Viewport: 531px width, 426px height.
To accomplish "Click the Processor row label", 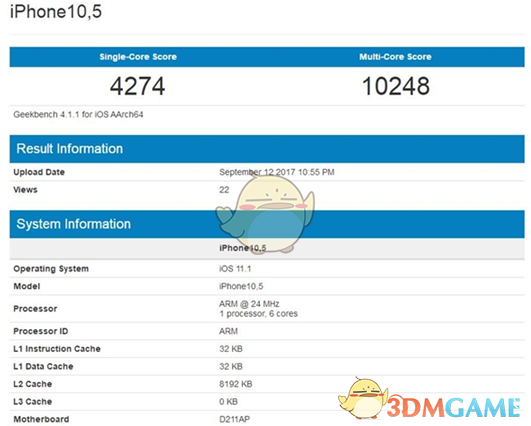I will (x=35, y=309).
